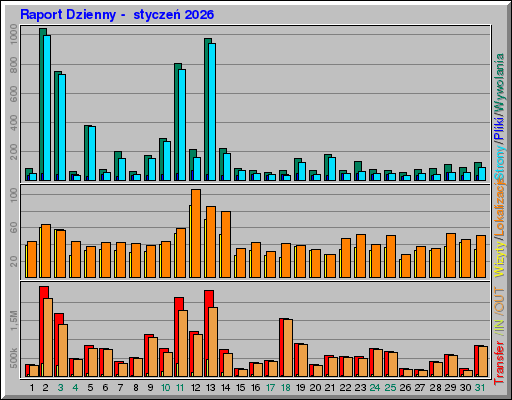Select day label 9 on the x-axis
Screen dimensions: 512x400
tap(150, 388)
